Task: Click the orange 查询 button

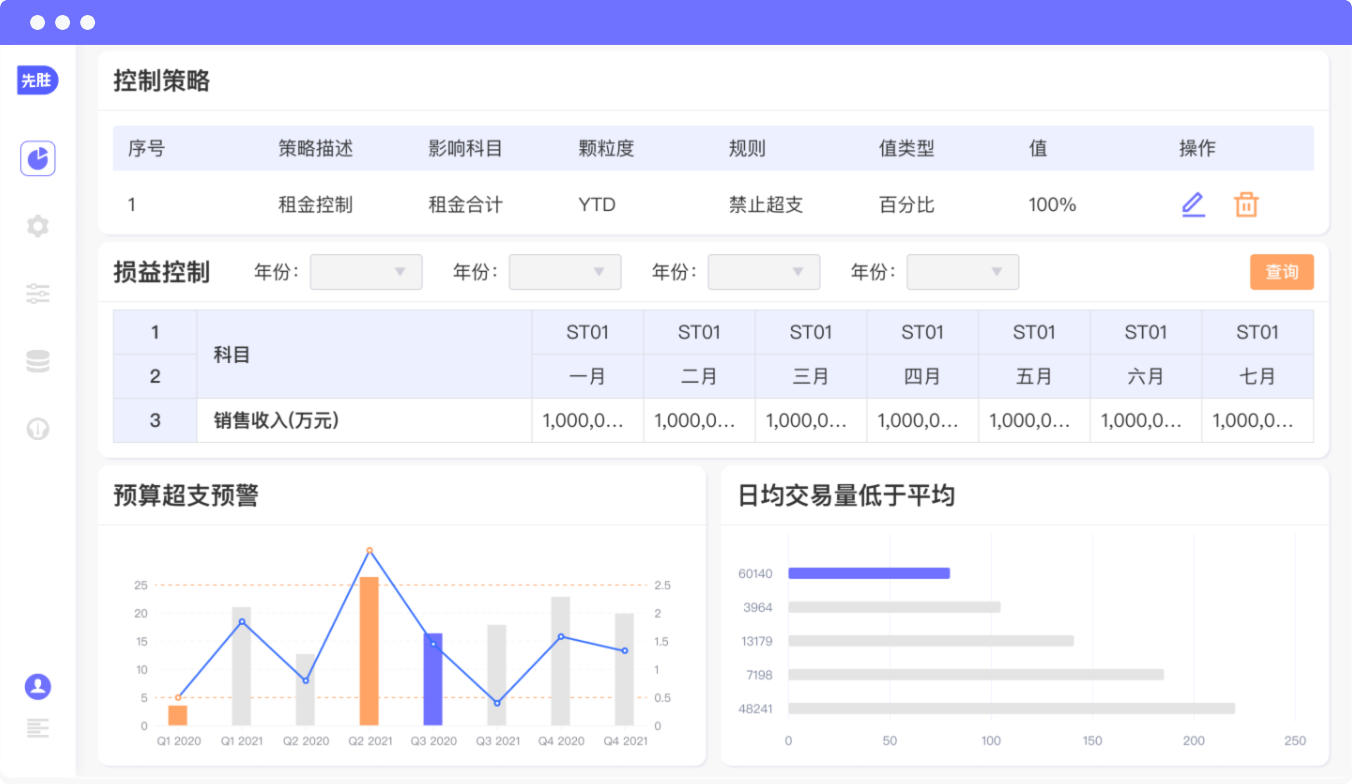Action: click(1281, 272)
